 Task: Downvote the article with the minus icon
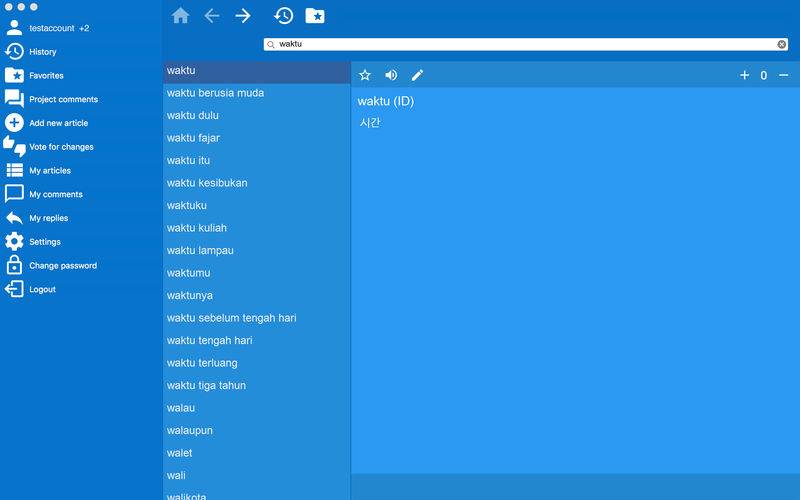click(784, 76)
